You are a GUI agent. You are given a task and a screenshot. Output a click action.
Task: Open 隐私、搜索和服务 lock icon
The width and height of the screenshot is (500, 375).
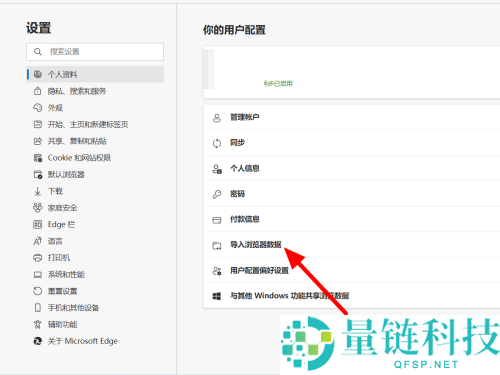pos(38,91)
